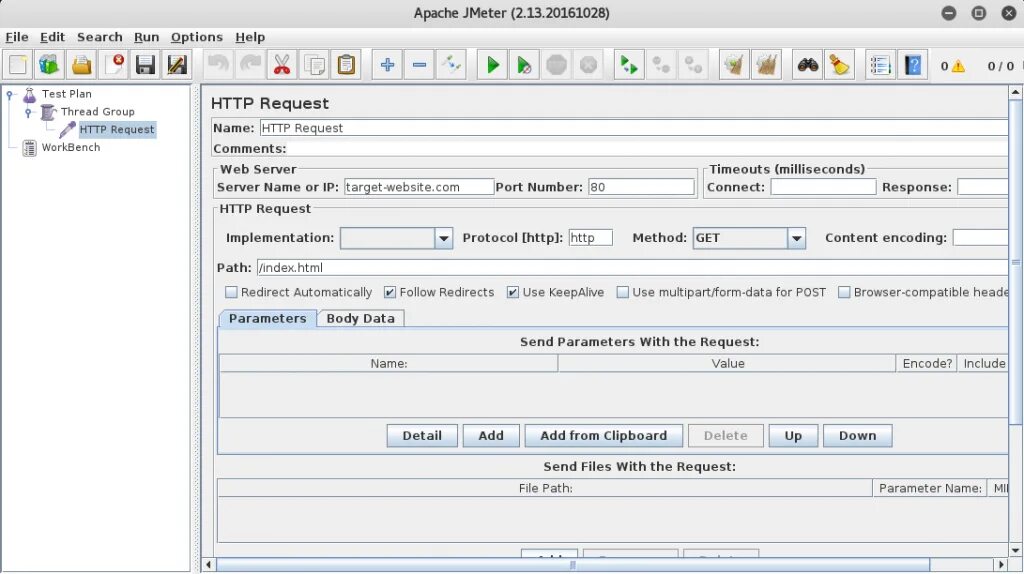Click the Toggle enable/disable icon
The image size is (1024, 574).
pos(451,65)
